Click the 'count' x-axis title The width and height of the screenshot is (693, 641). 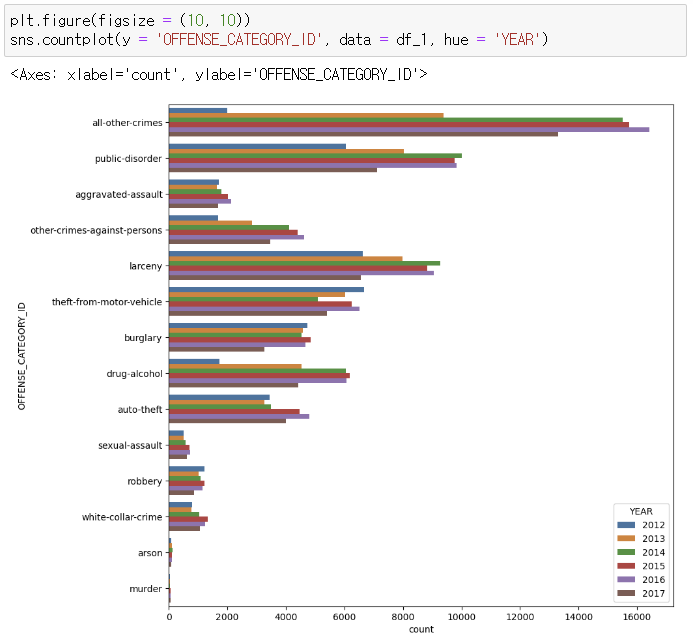[x=421, y=630]
